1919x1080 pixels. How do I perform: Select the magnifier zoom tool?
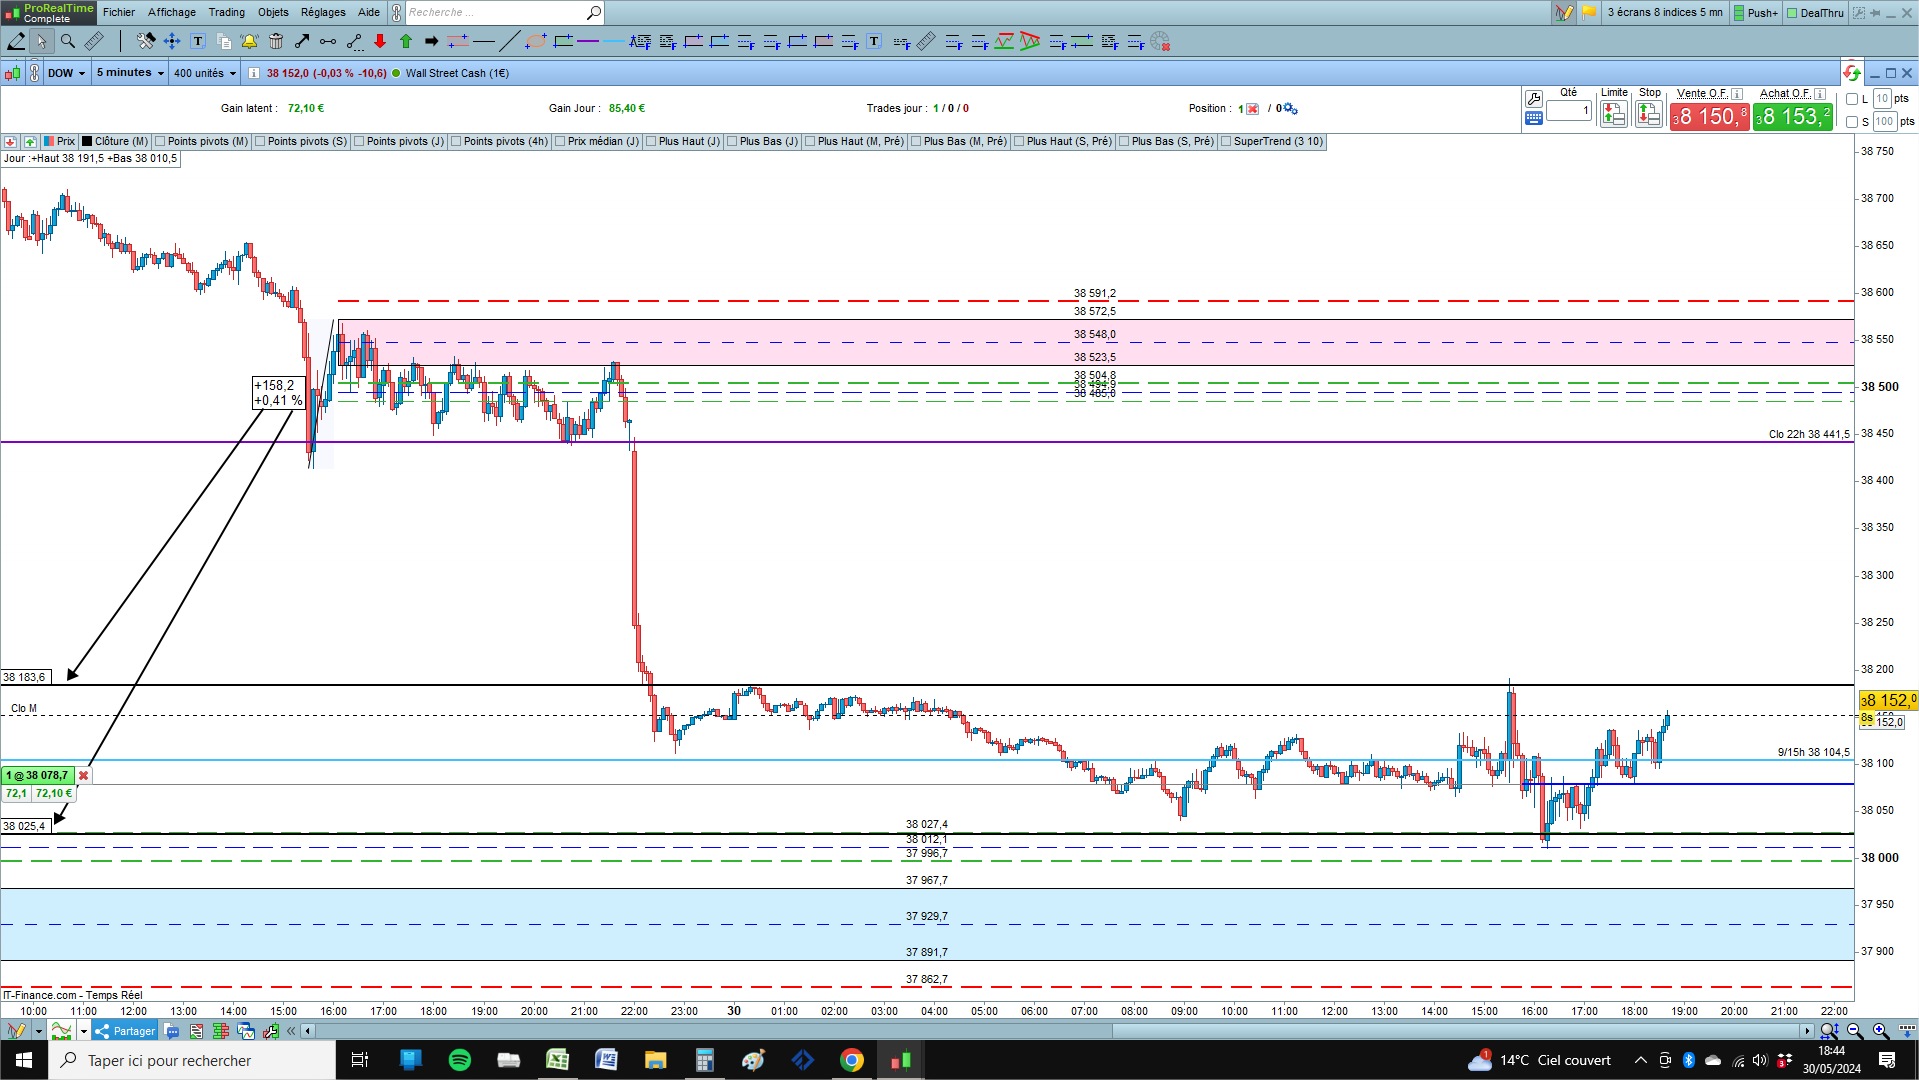tap(68, 41)
